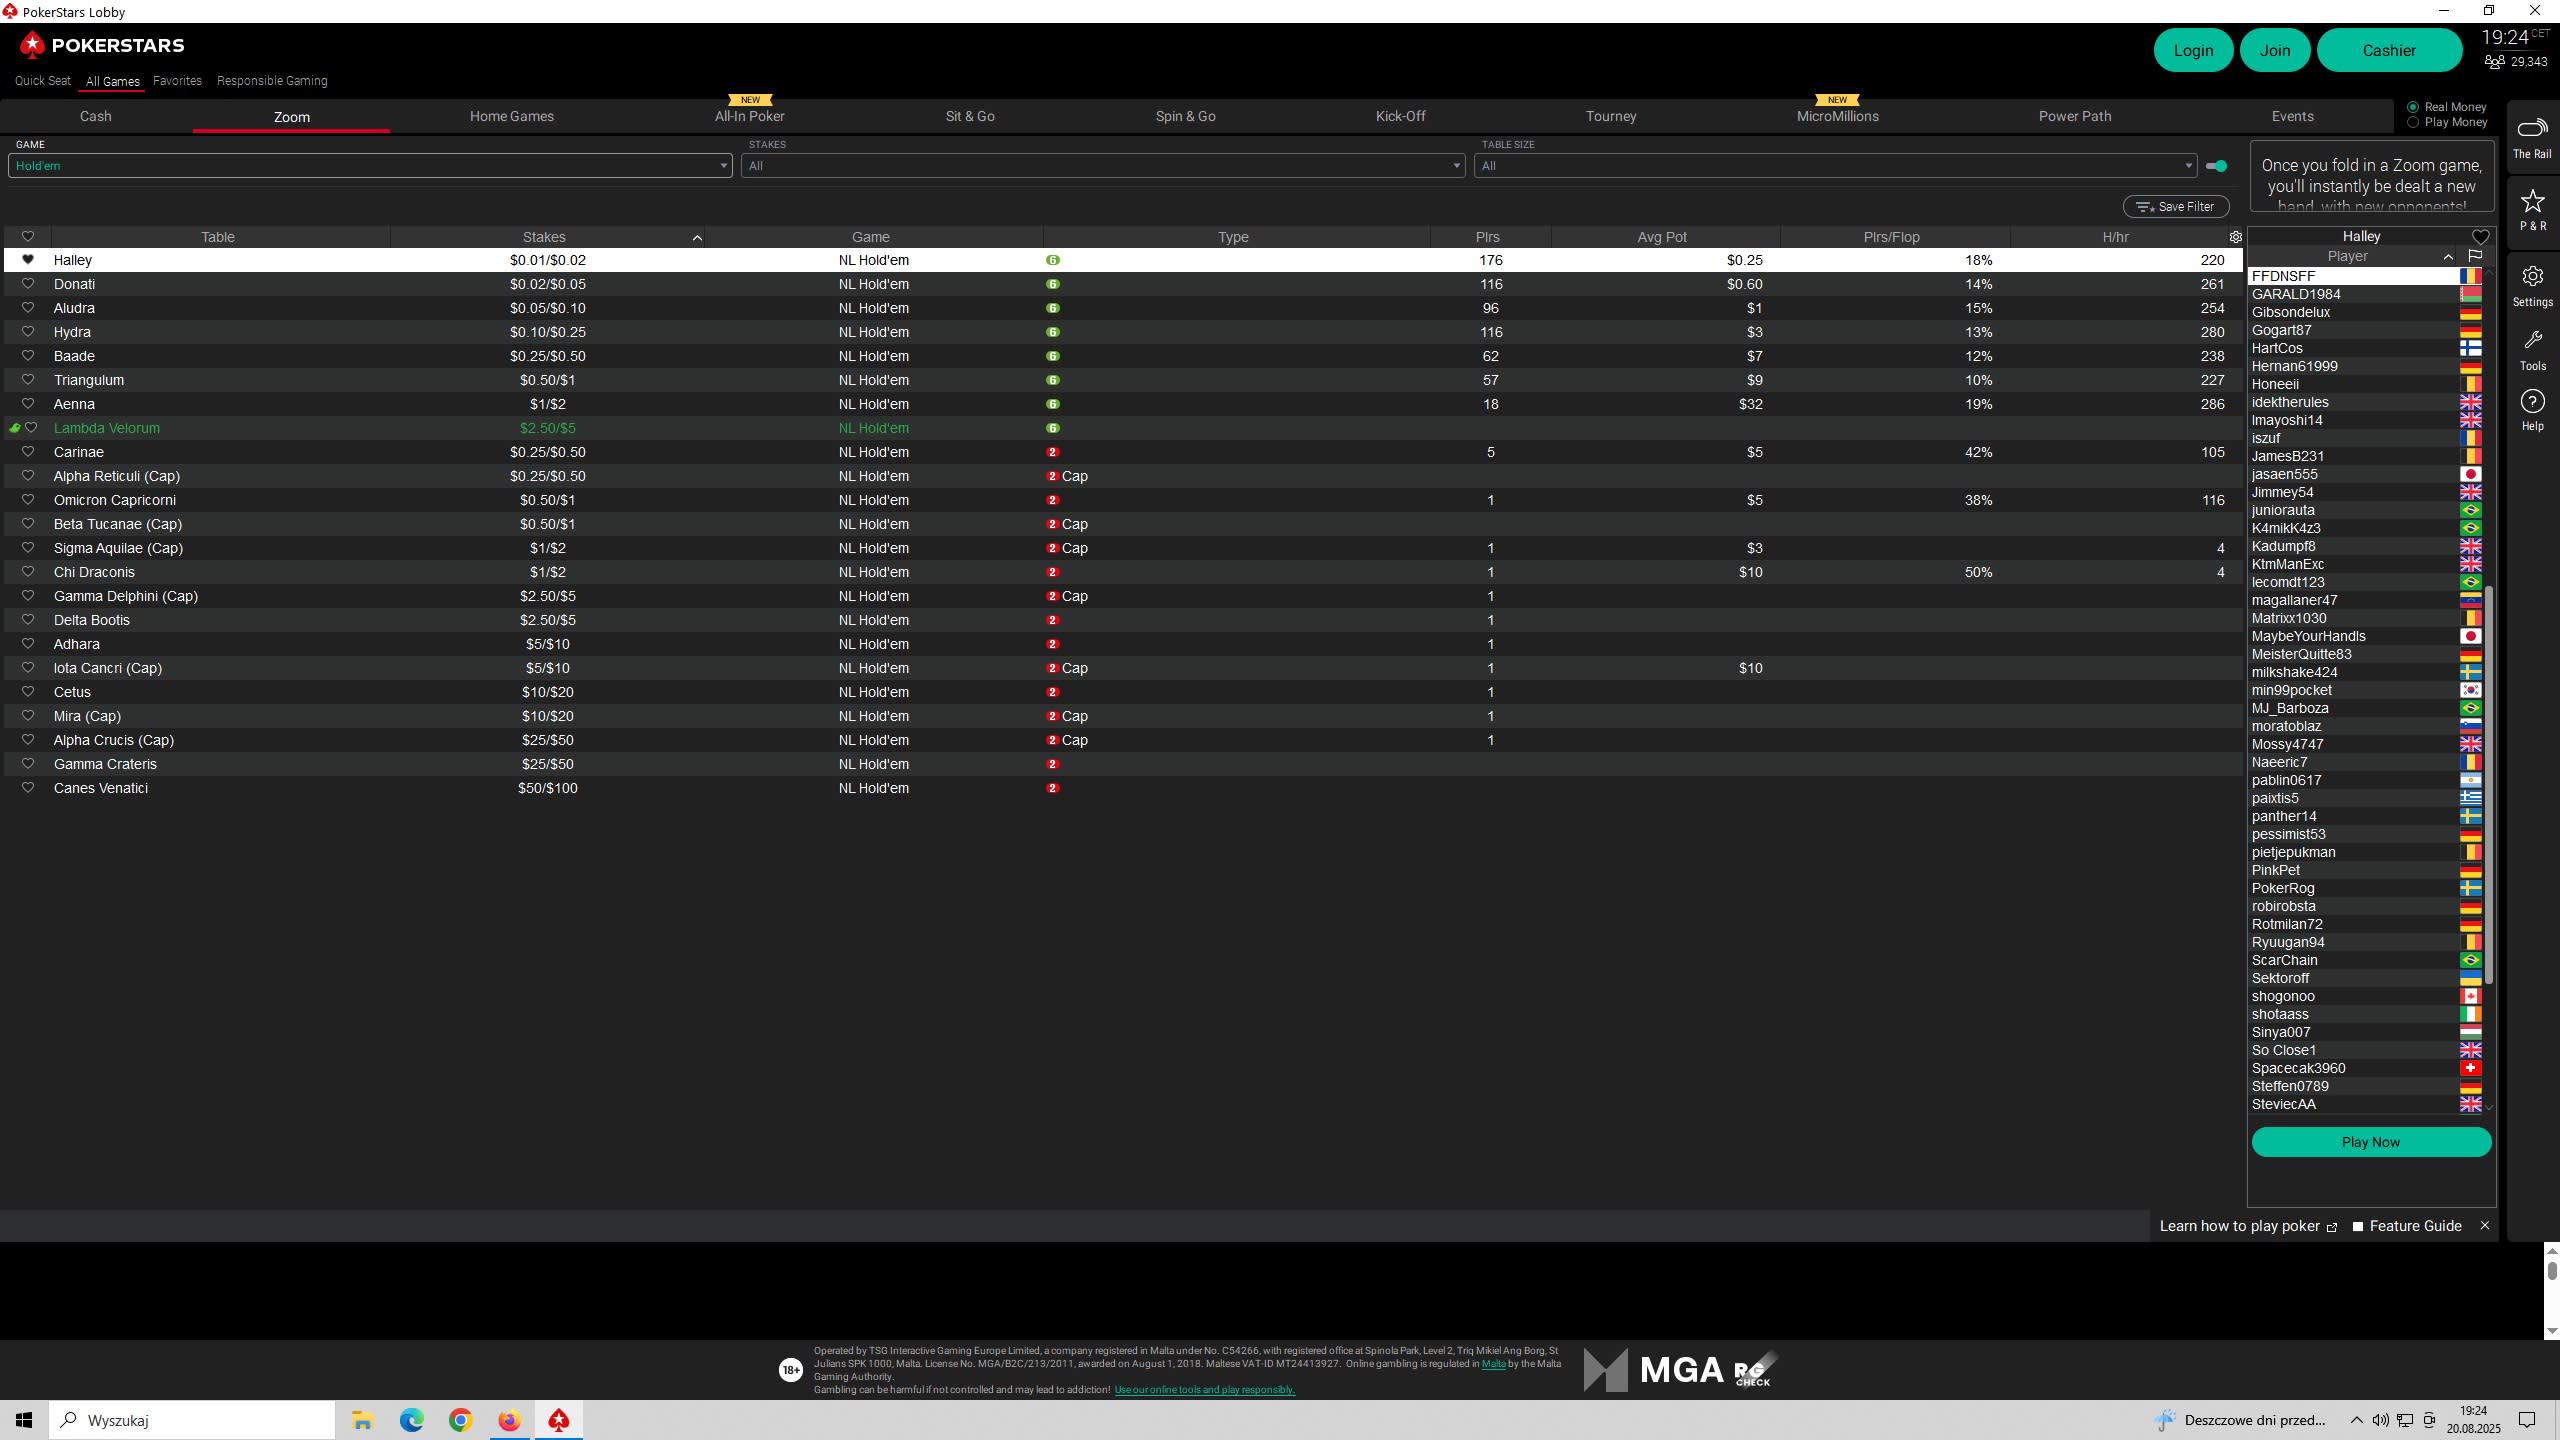The height and width of the screenshot is (1440, 2560).
Task: Click PokerStars icon on taskbar
Action: (x=558, y=1420)
